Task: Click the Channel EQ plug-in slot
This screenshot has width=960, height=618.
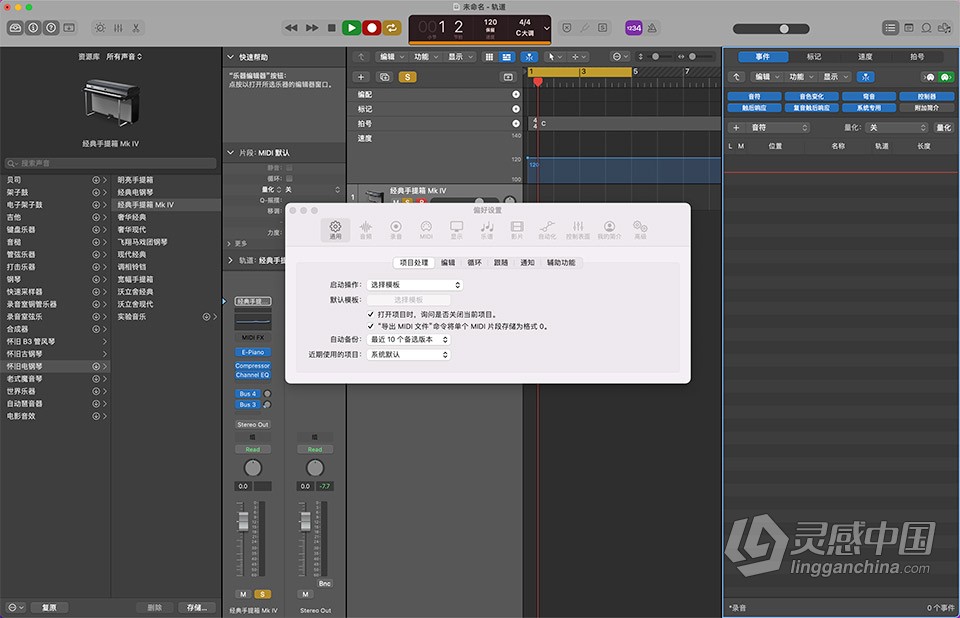Action: 253,375
